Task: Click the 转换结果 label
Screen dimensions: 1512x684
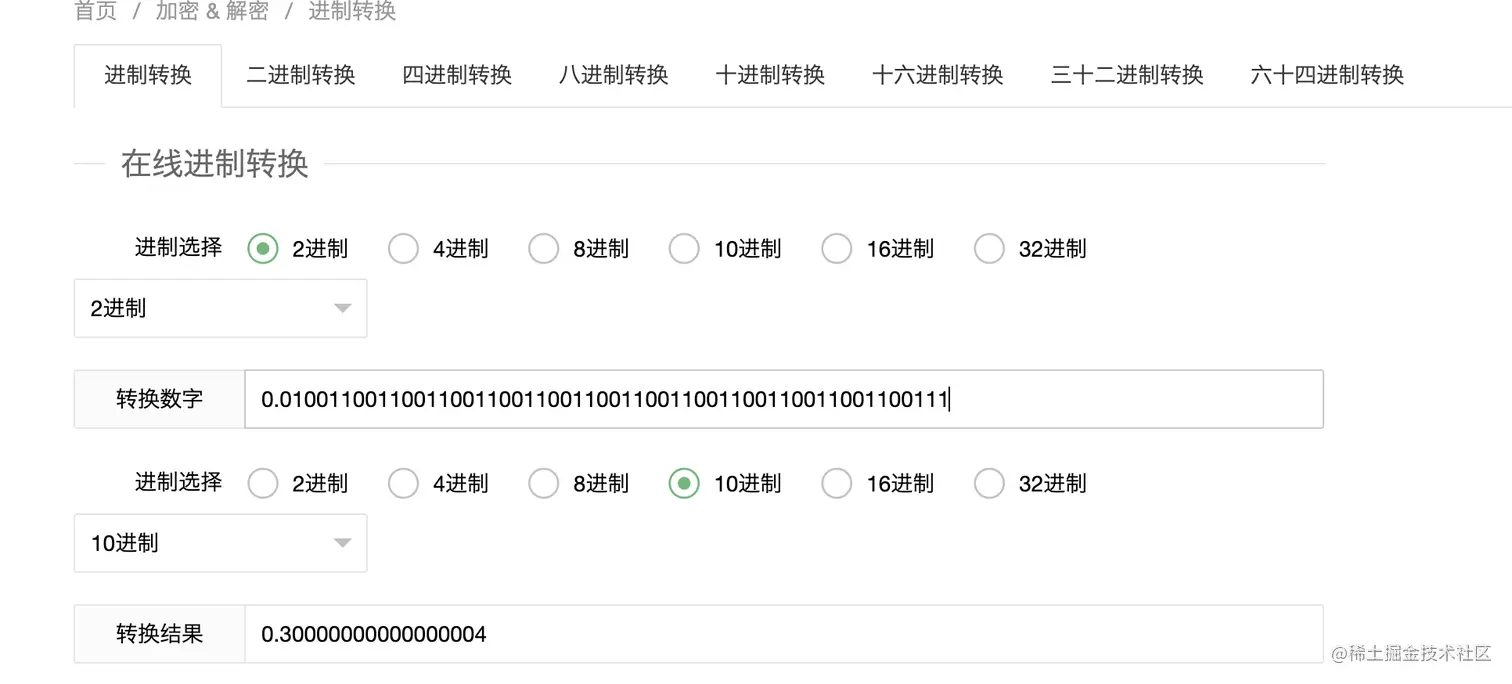Action: pos(160,634)
